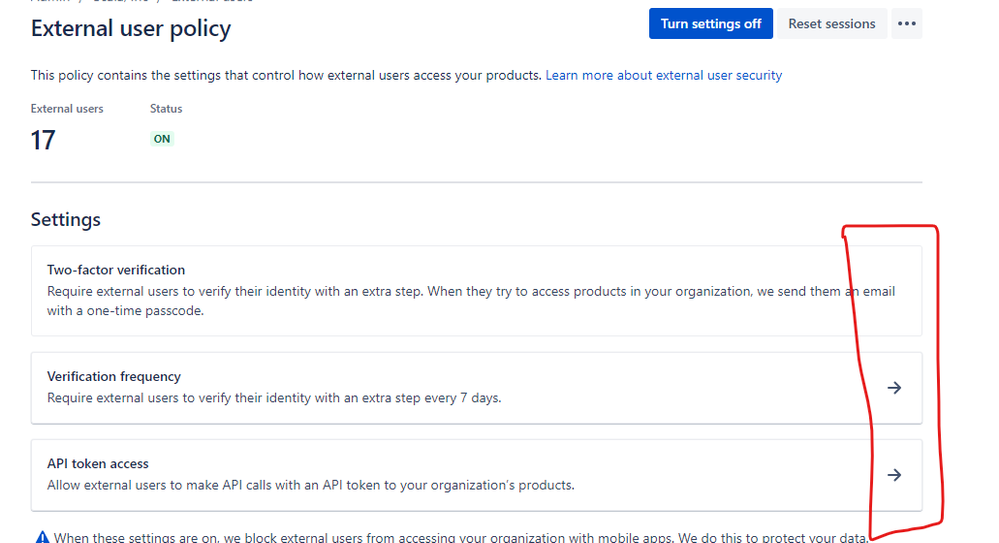Click the external users count 17
Image resolution: width=999 pixels, height=543 pixels.
coord(43,140)
